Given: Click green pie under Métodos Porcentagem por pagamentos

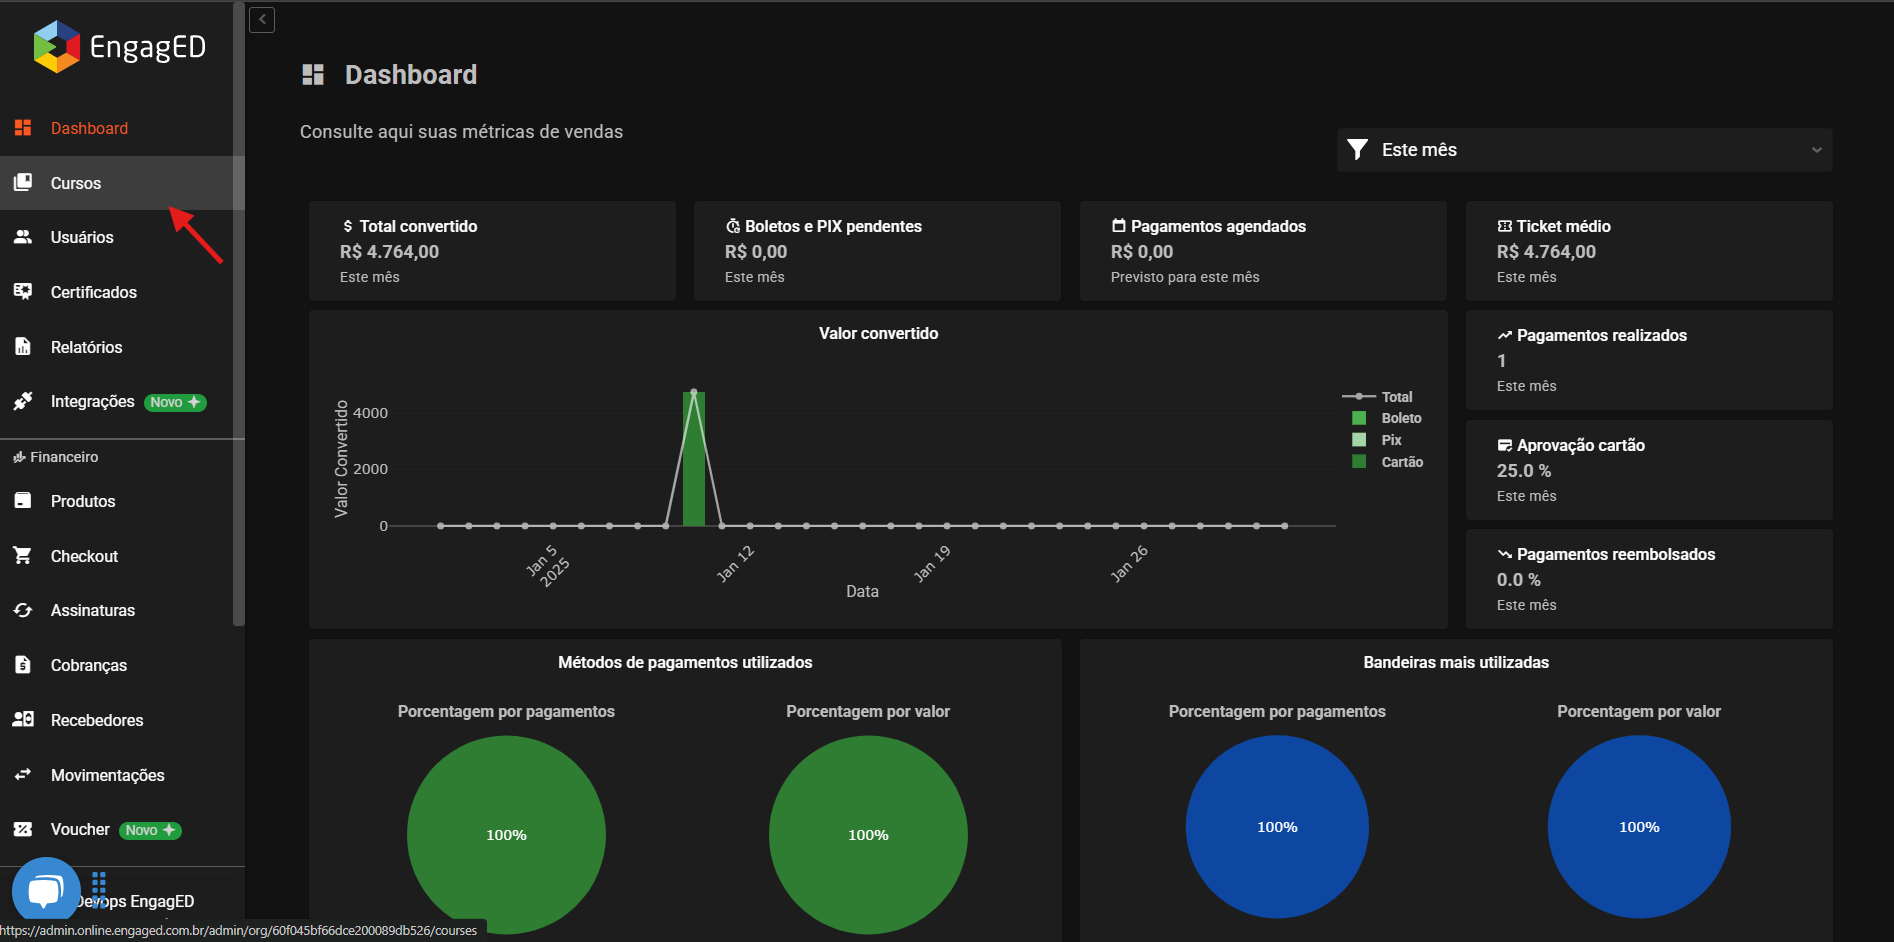Looking at the screenshot, I should [506, 835].
